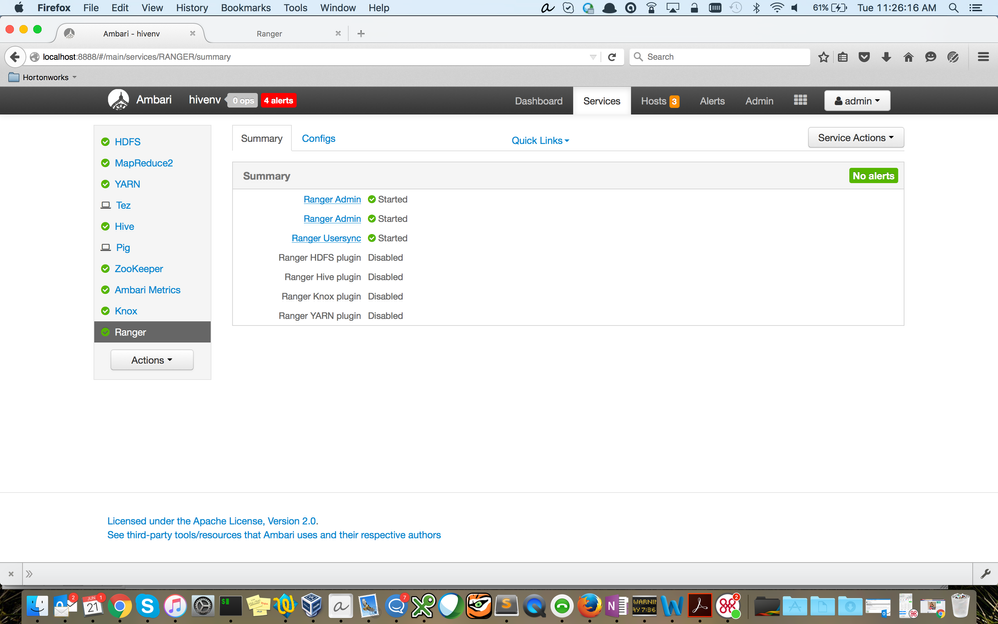Open Firefox from the Dock

pyautogui.click(x=589, y=606)
